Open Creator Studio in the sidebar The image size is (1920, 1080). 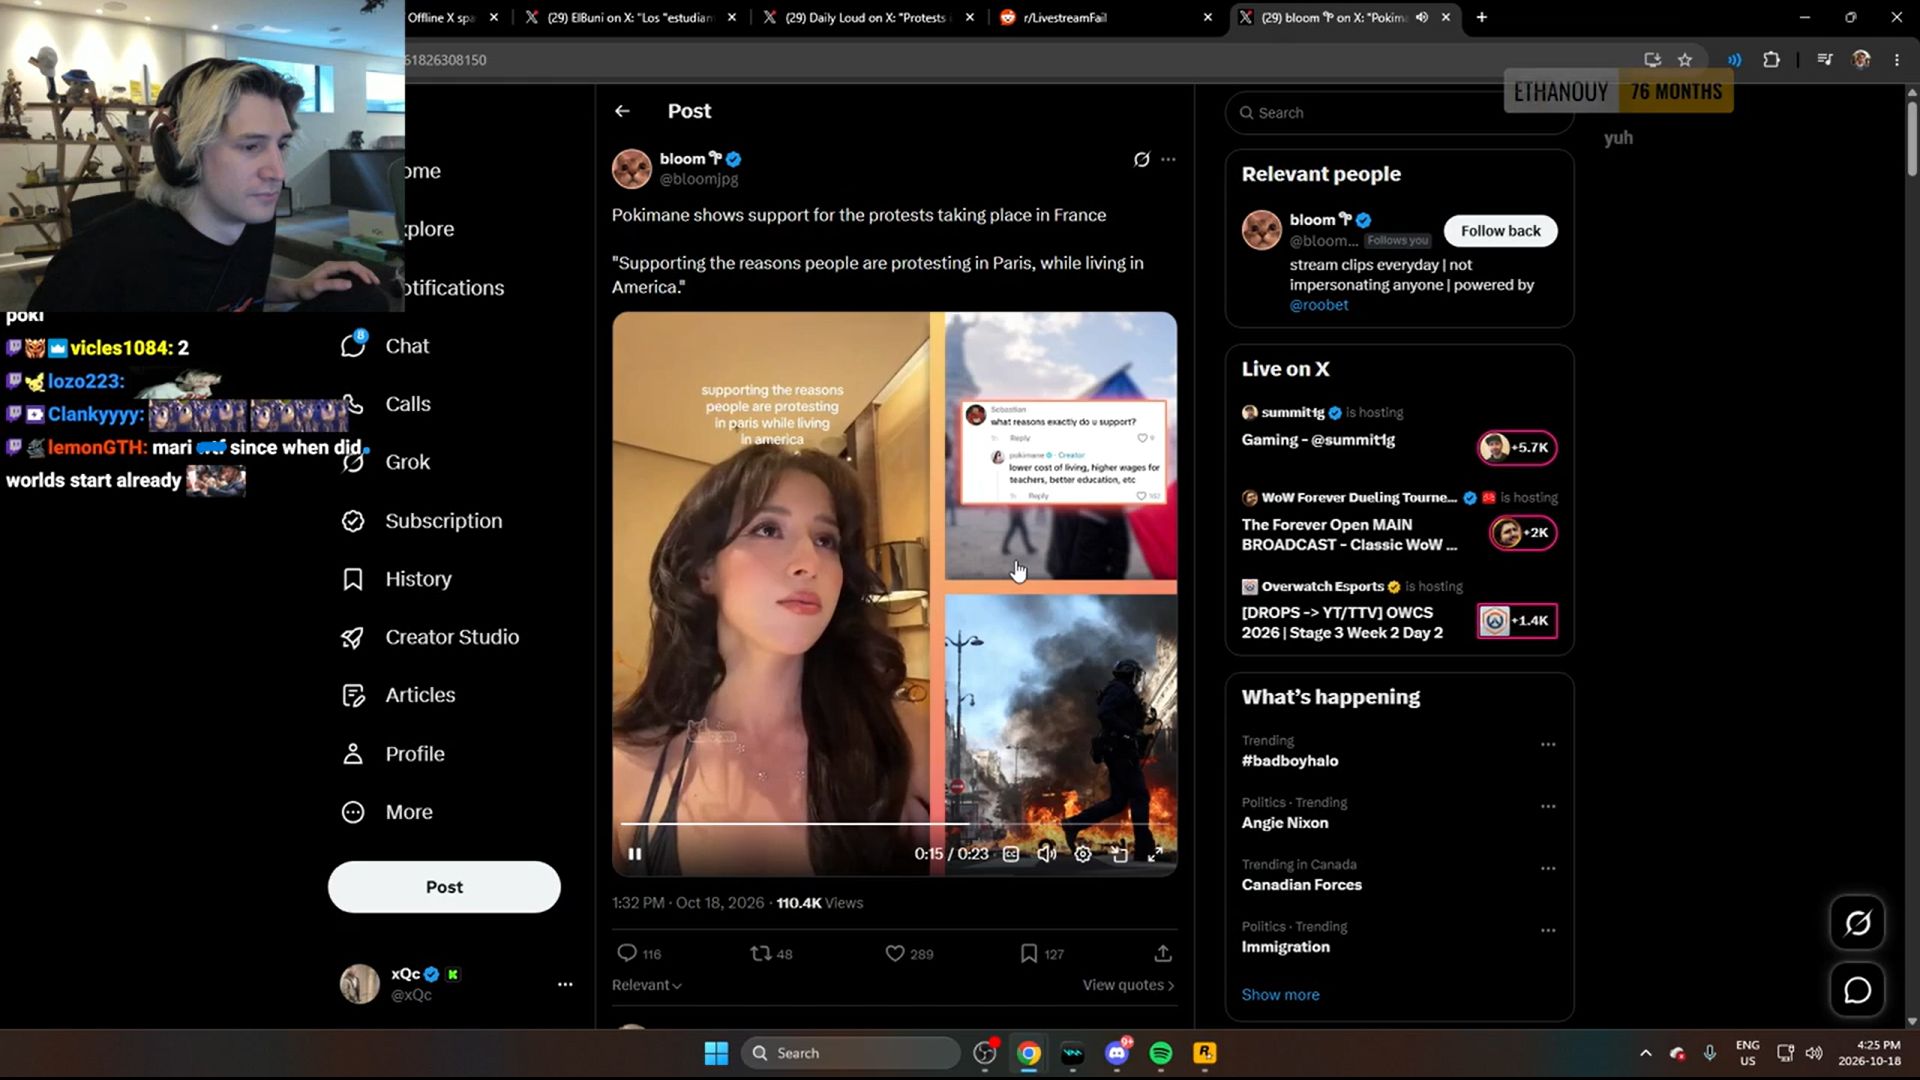430,637
